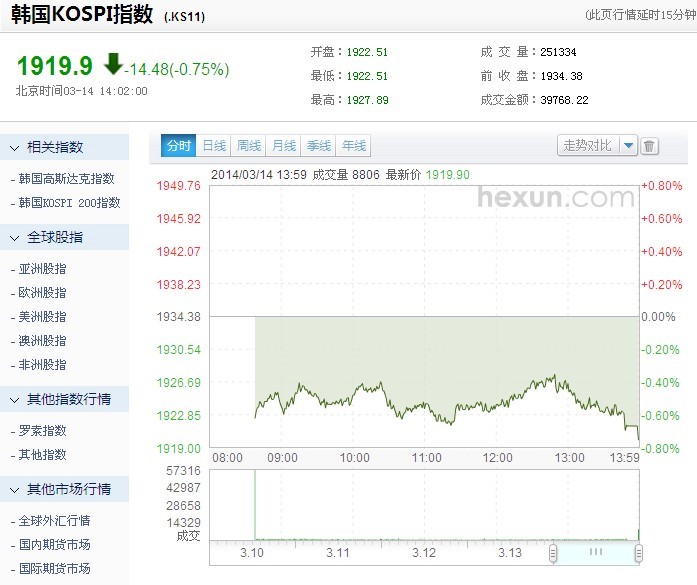Click the 13:59 time axis label

(x=625, y=458)
